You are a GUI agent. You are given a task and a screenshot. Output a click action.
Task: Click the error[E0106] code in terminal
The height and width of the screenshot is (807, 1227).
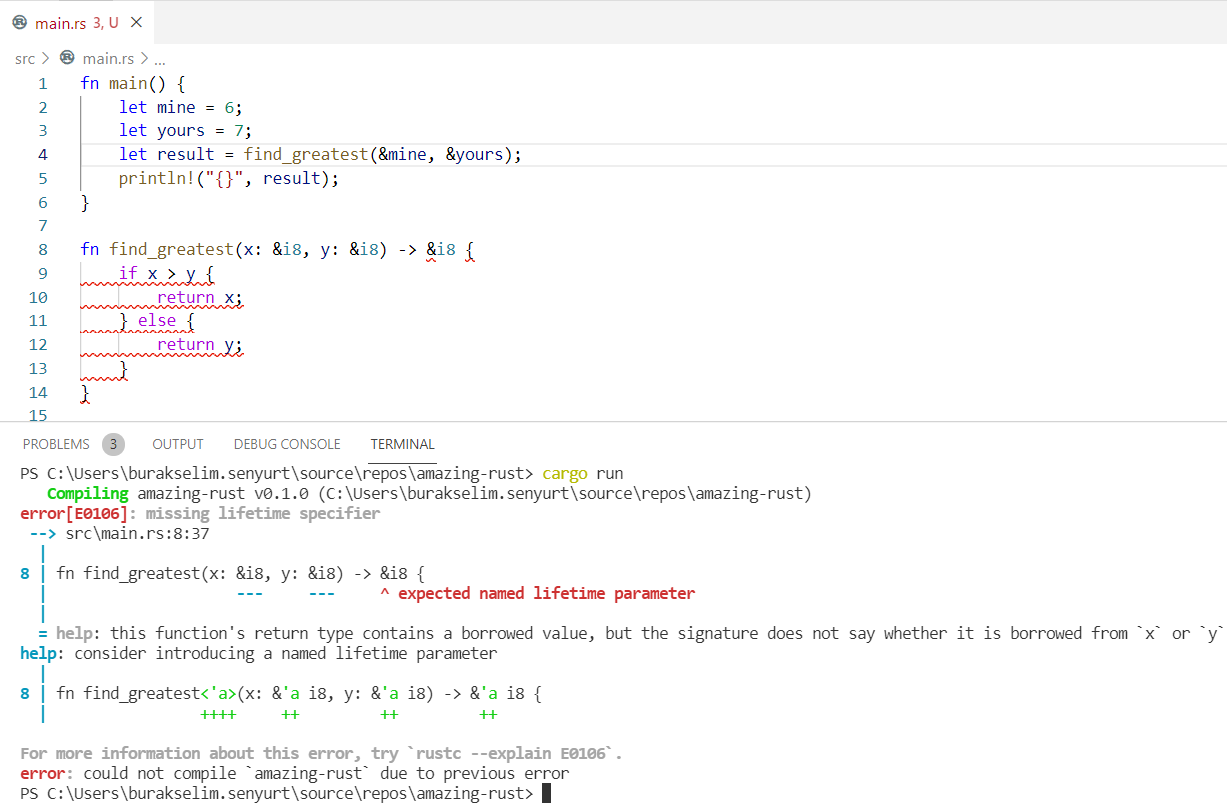(74, 514)
